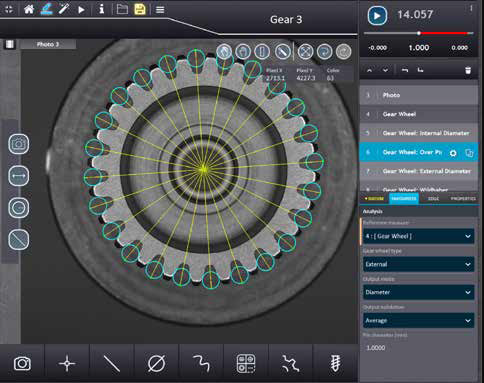This screenshot has height=383, width=484.
Task: Fit image to view with expand arrows icon
Action: coord(305,52)
